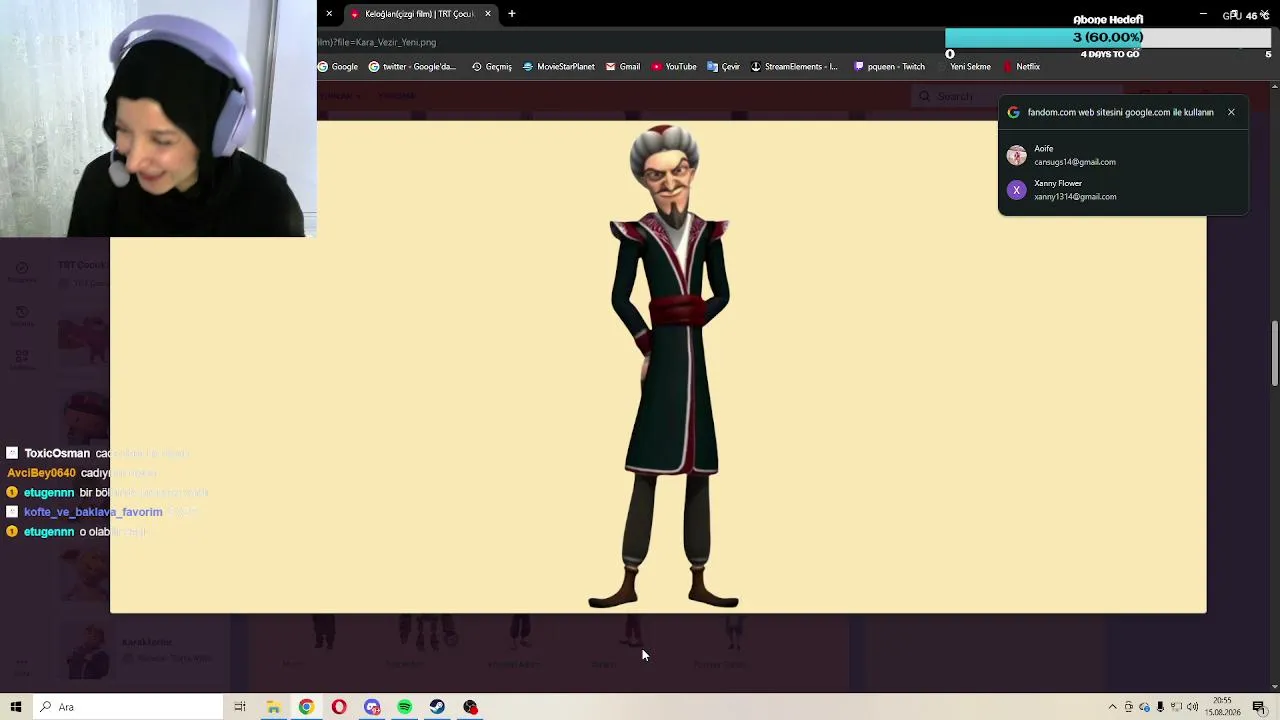1280x720 pixels.
Task: Sign in with the Xanny Flower account
Action: [x=1123, y=190]
